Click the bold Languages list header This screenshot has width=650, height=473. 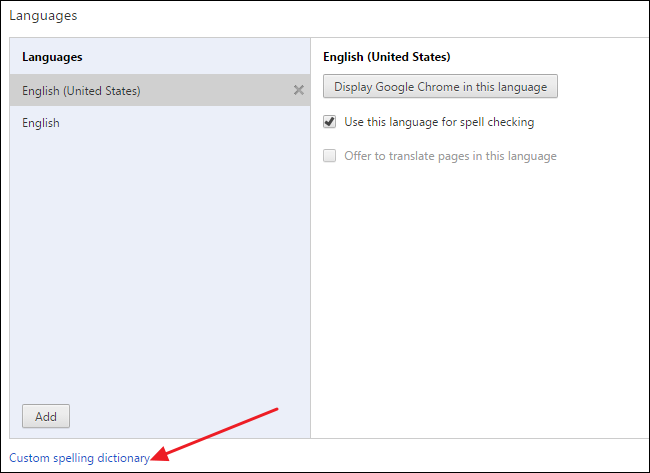click(x=52, y=58)
